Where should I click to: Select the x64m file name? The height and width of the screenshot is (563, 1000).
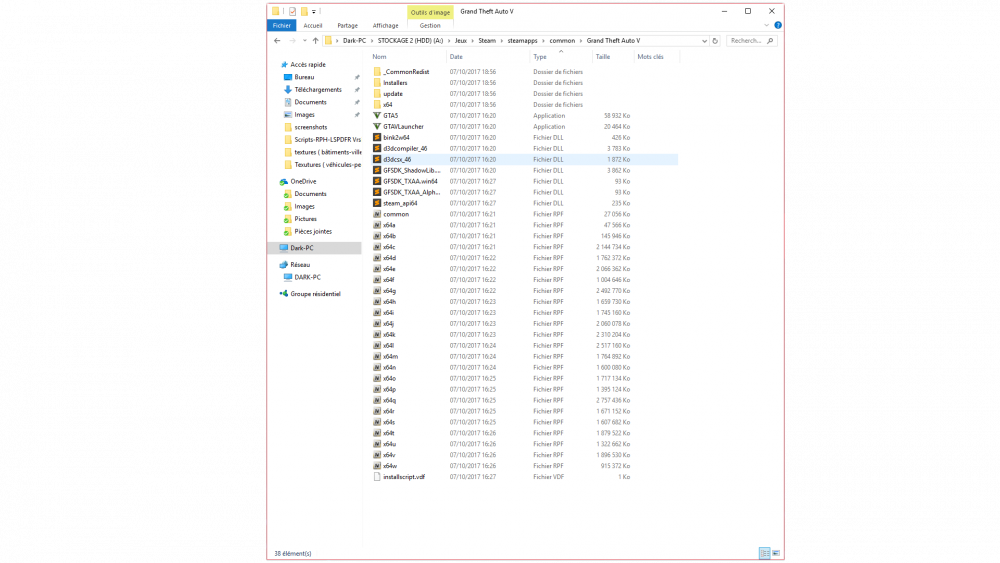click(x=390, y=357)
